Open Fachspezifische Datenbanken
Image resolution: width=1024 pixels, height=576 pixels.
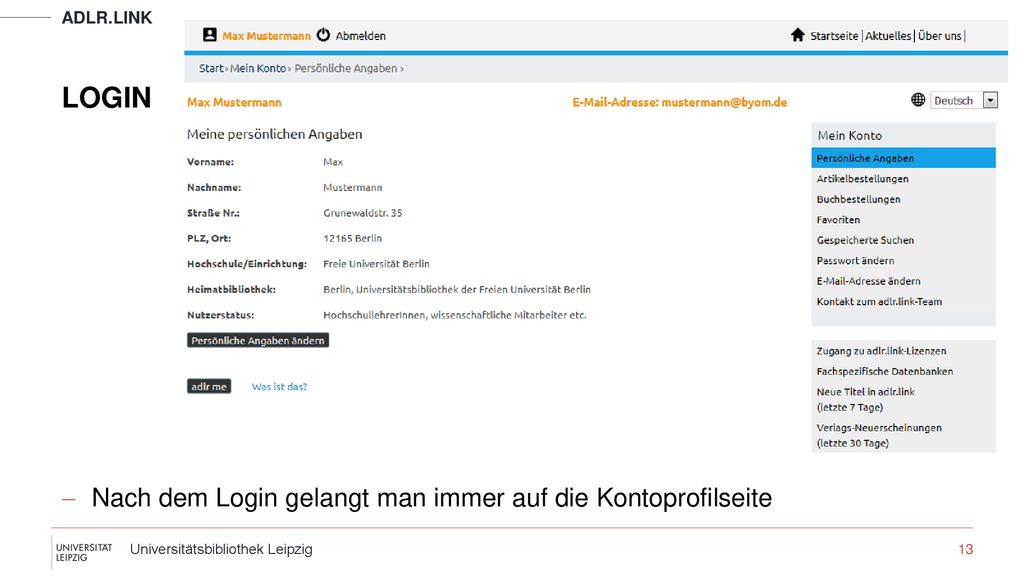884,371
